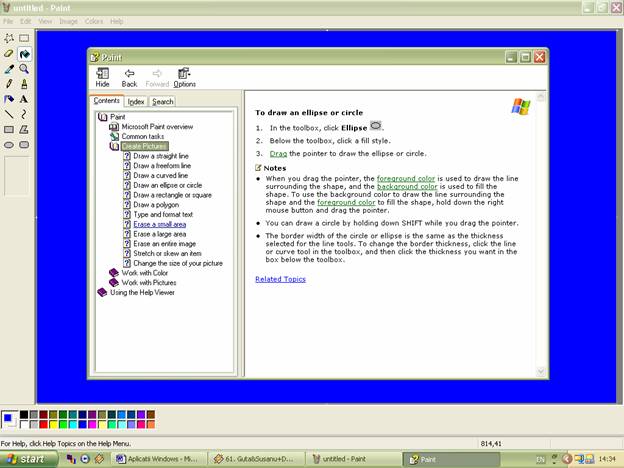This screenshot has height=468, width=624.
Task: Open the Erase a small area topic
Action: tap(160, 224)
